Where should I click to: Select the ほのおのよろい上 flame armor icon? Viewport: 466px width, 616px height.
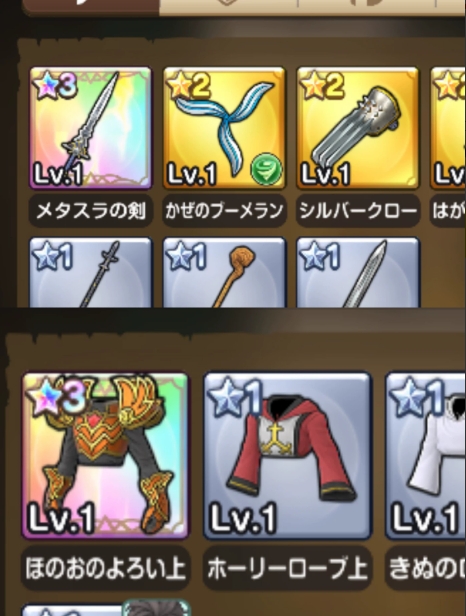[x=105, y=455]
